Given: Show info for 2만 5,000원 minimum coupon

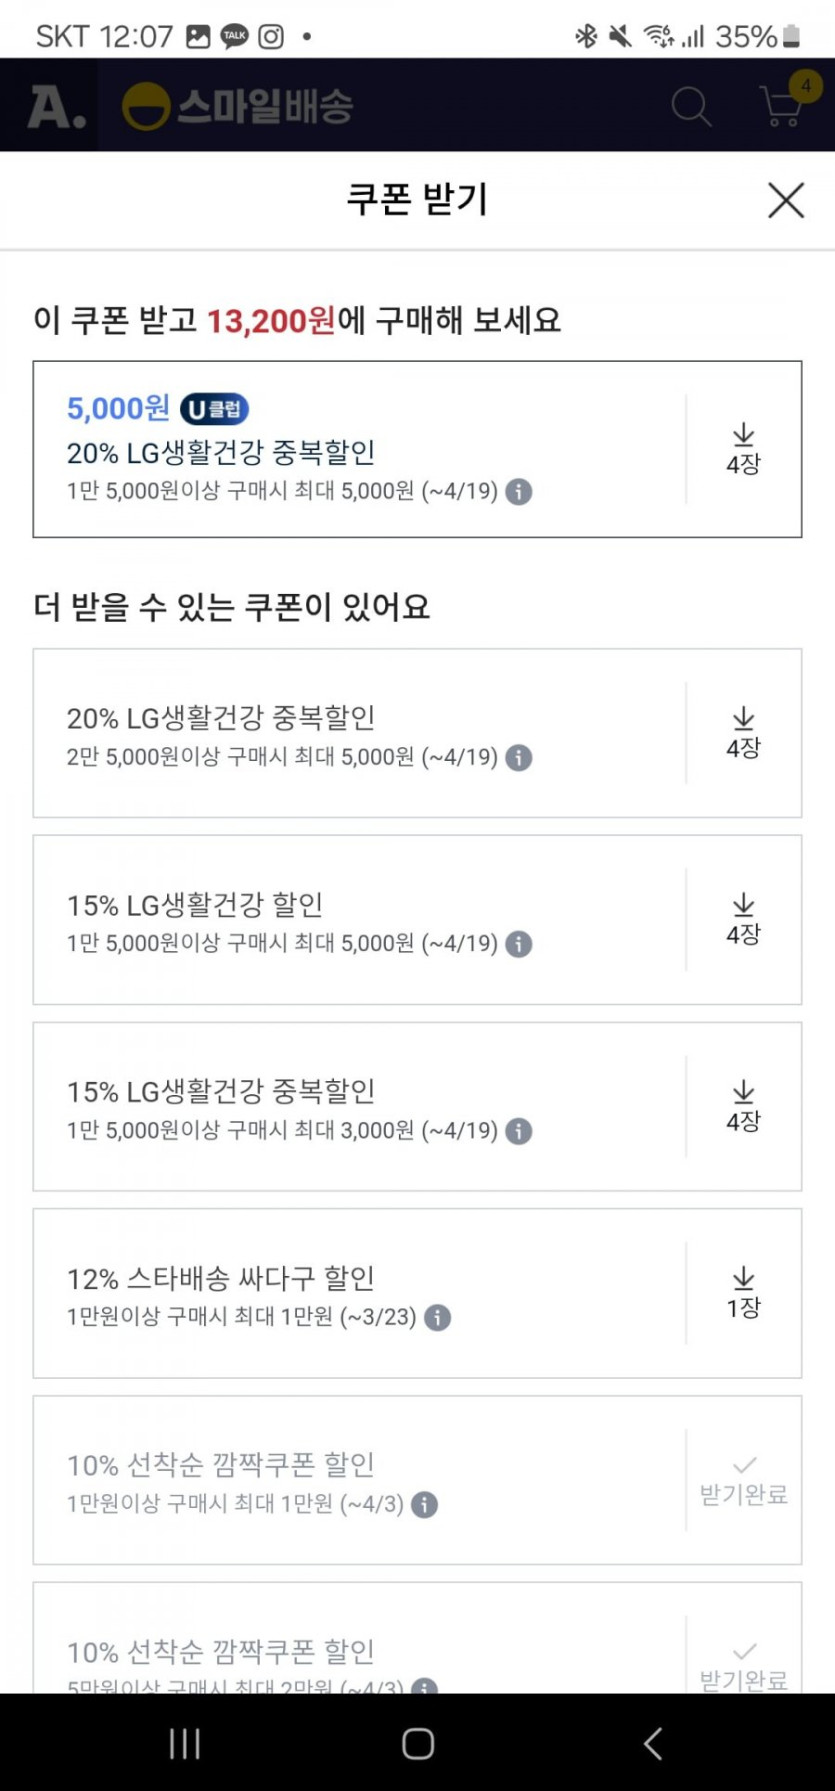Looking at the screenshot, I should (518, 758).
